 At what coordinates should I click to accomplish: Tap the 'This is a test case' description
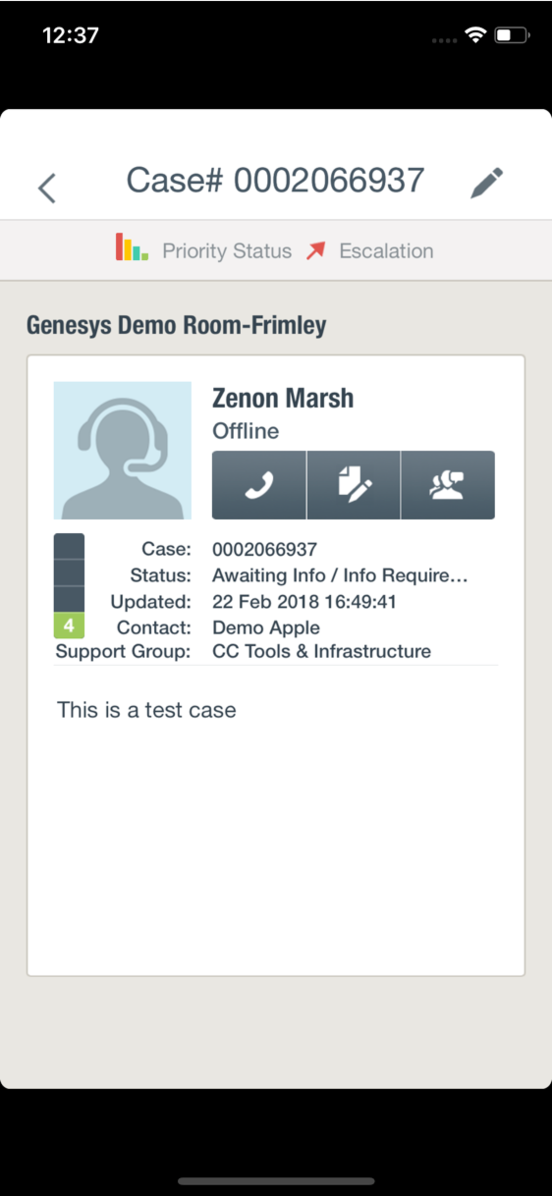(146, 710)
